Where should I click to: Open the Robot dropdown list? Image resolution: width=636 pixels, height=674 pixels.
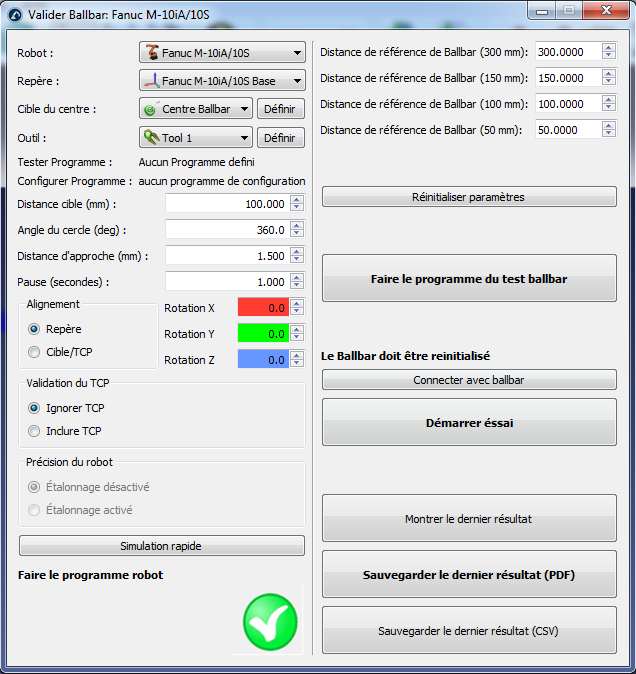tap(222, 53)
